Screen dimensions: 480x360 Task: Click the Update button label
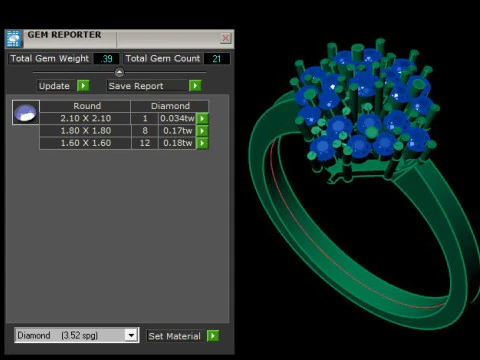[54, 86]
